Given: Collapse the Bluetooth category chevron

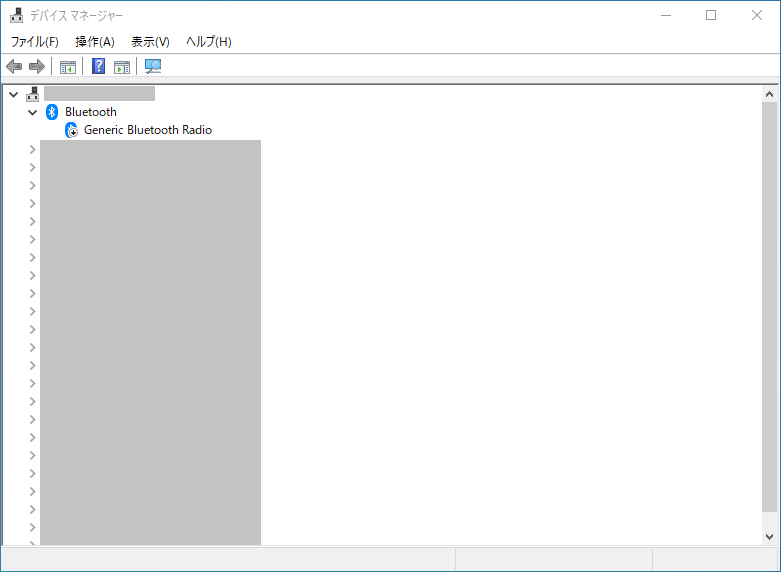Looking at the screenshot, I should 32,112.
